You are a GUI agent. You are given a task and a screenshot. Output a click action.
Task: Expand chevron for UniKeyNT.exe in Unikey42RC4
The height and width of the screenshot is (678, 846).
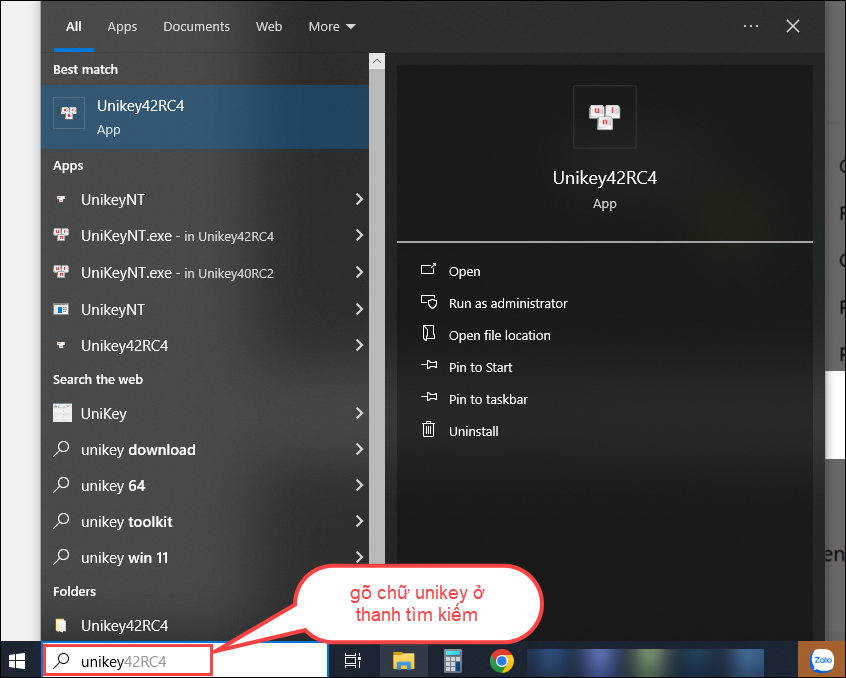(x=359, y=235)
